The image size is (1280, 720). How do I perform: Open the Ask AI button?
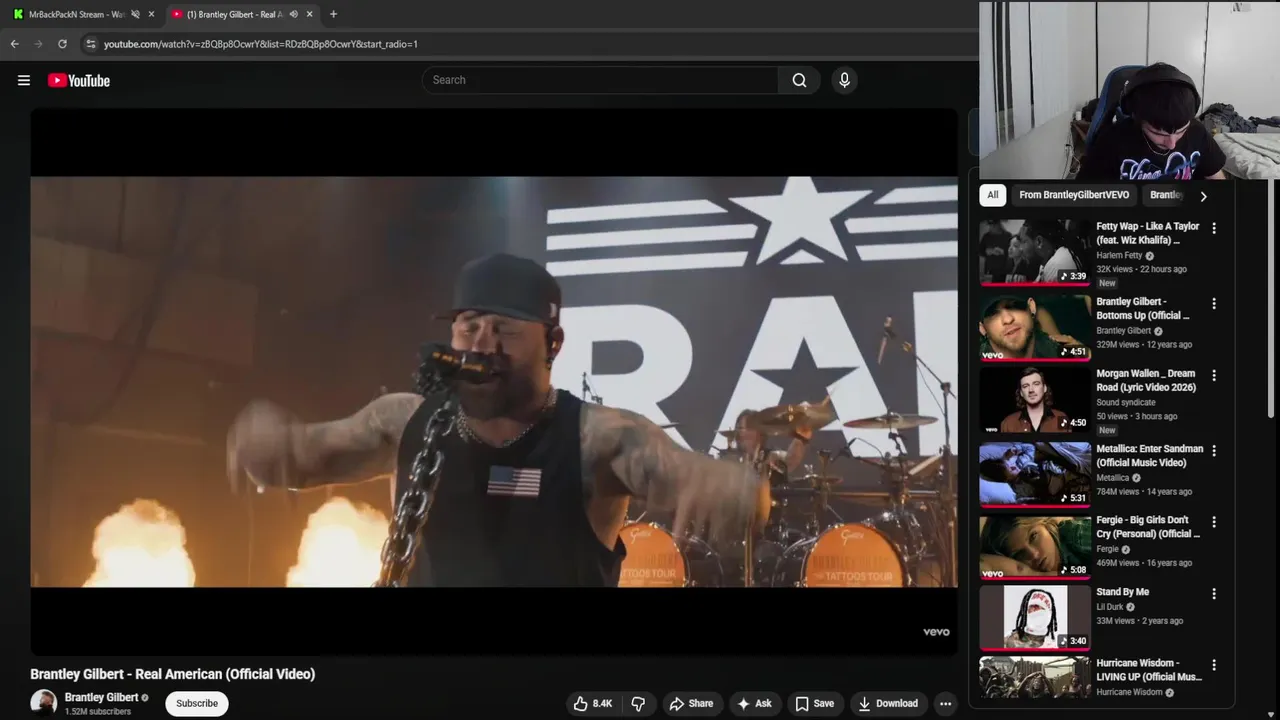754,704
